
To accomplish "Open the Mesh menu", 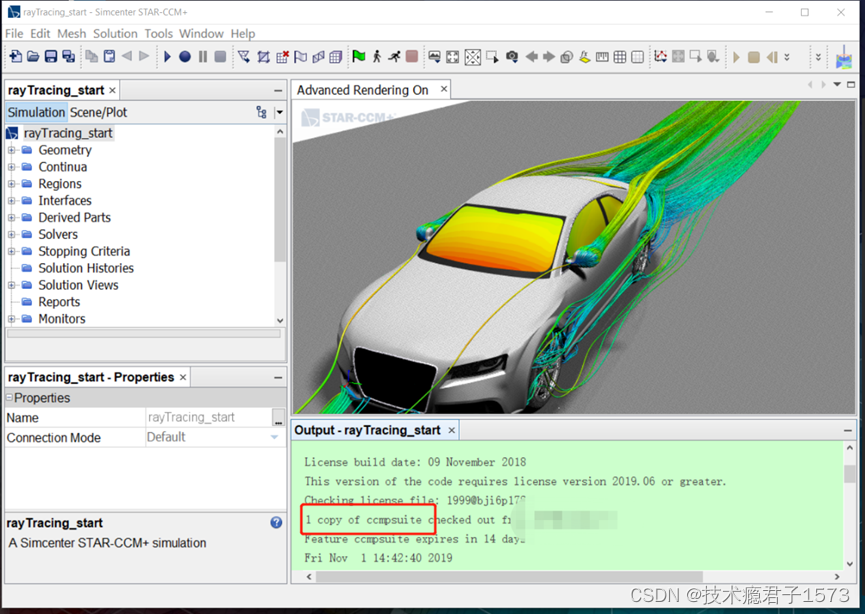I will coord(72,34).
